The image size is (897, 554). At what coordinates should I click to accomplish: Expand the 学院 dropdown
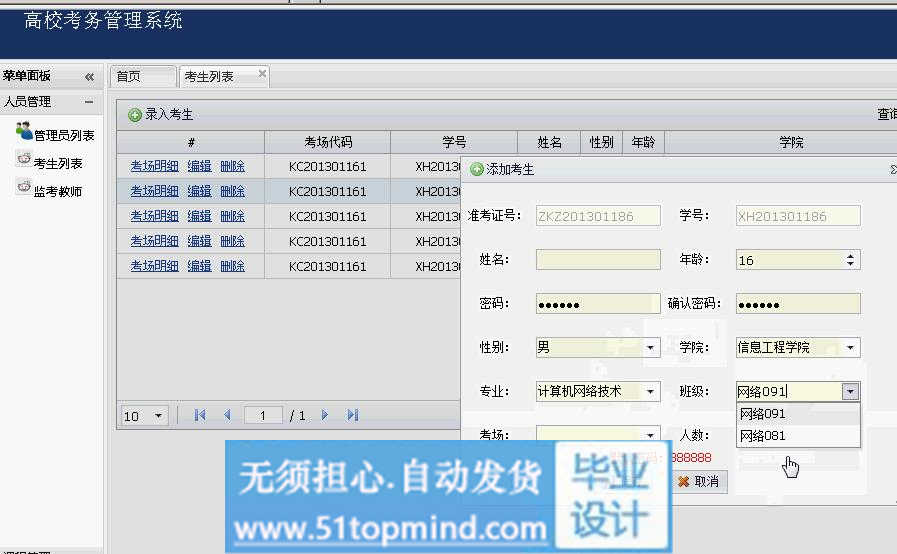click(x=850, y=348)
